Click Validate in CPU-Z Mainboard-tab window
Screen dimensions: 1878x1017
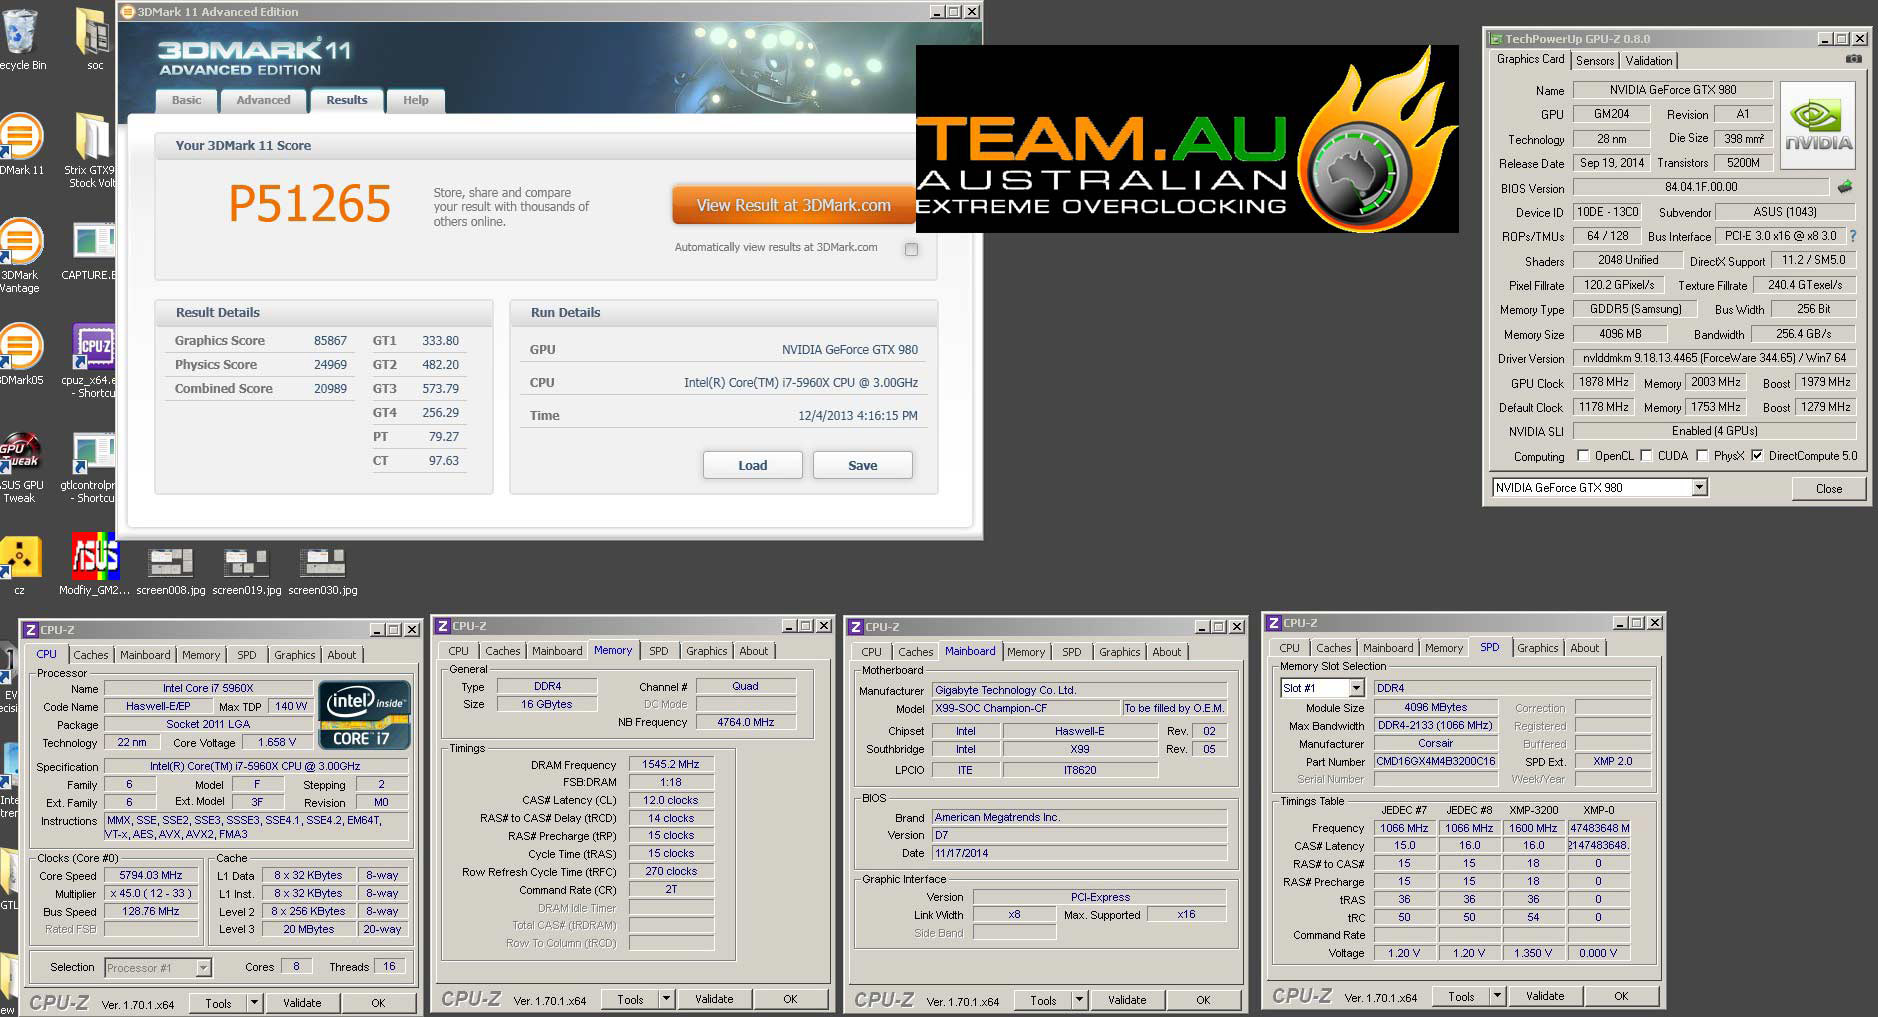(x=1127, y=1000)
